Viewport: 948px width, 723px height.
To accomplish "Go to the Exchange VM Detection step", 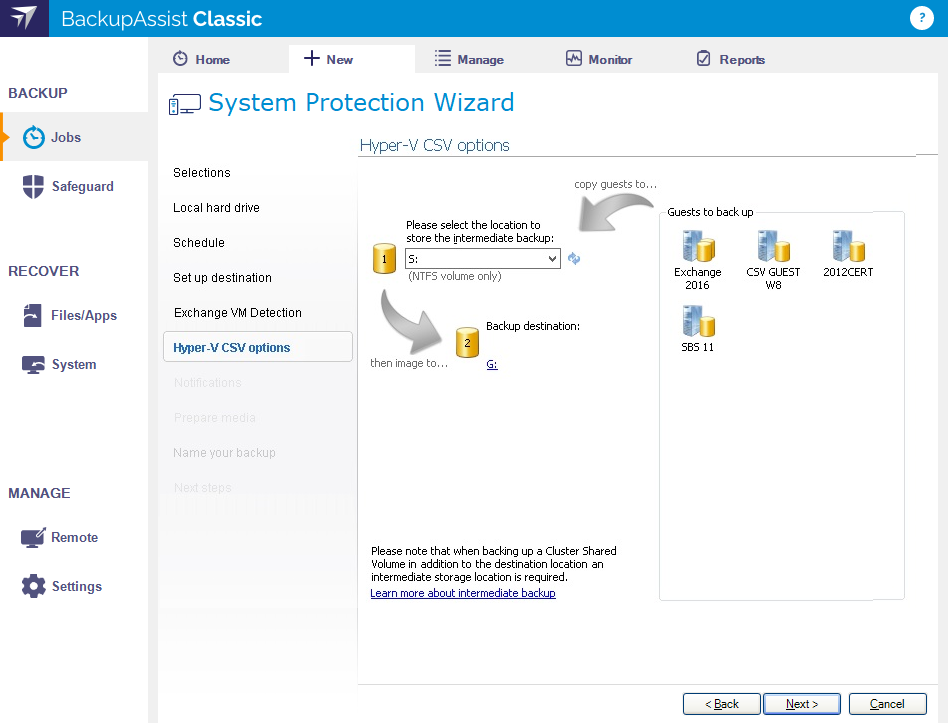I will pos(238,313).
